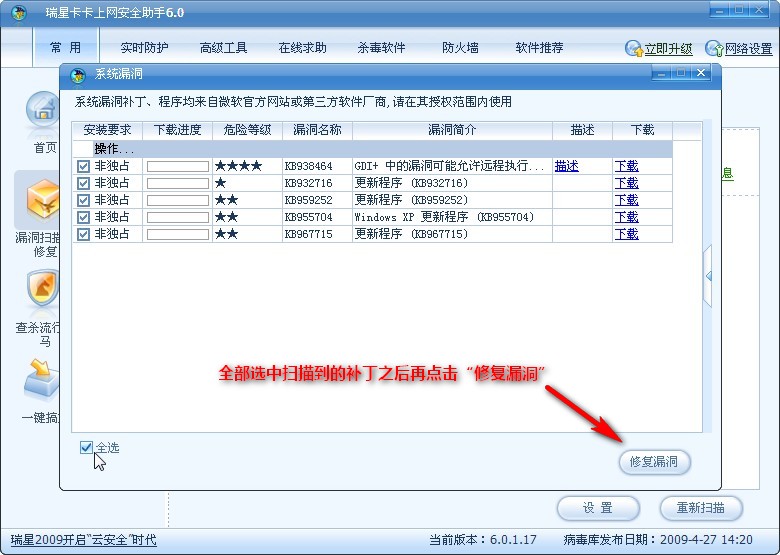Click the 设置 button in main window

[x=597, y=508]
